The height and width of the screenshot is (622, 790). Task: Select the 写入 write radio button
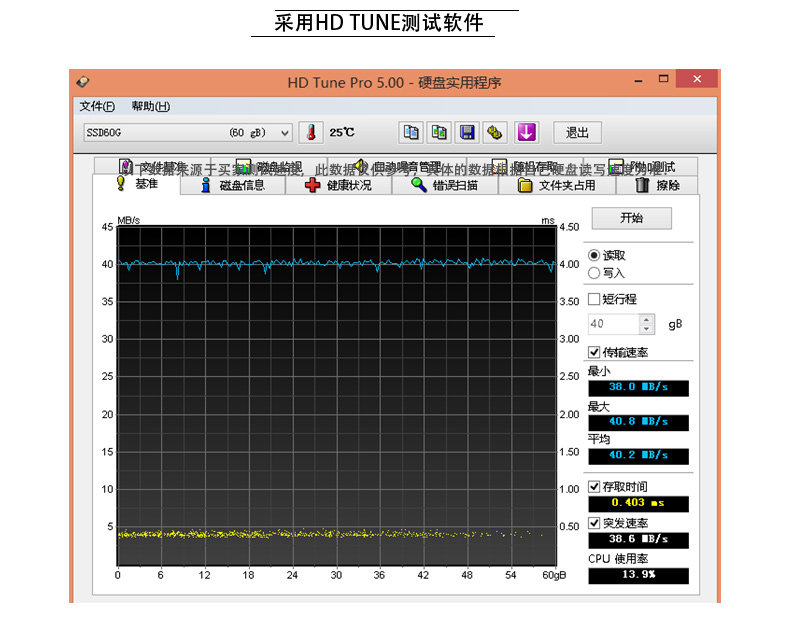point(594,273)
